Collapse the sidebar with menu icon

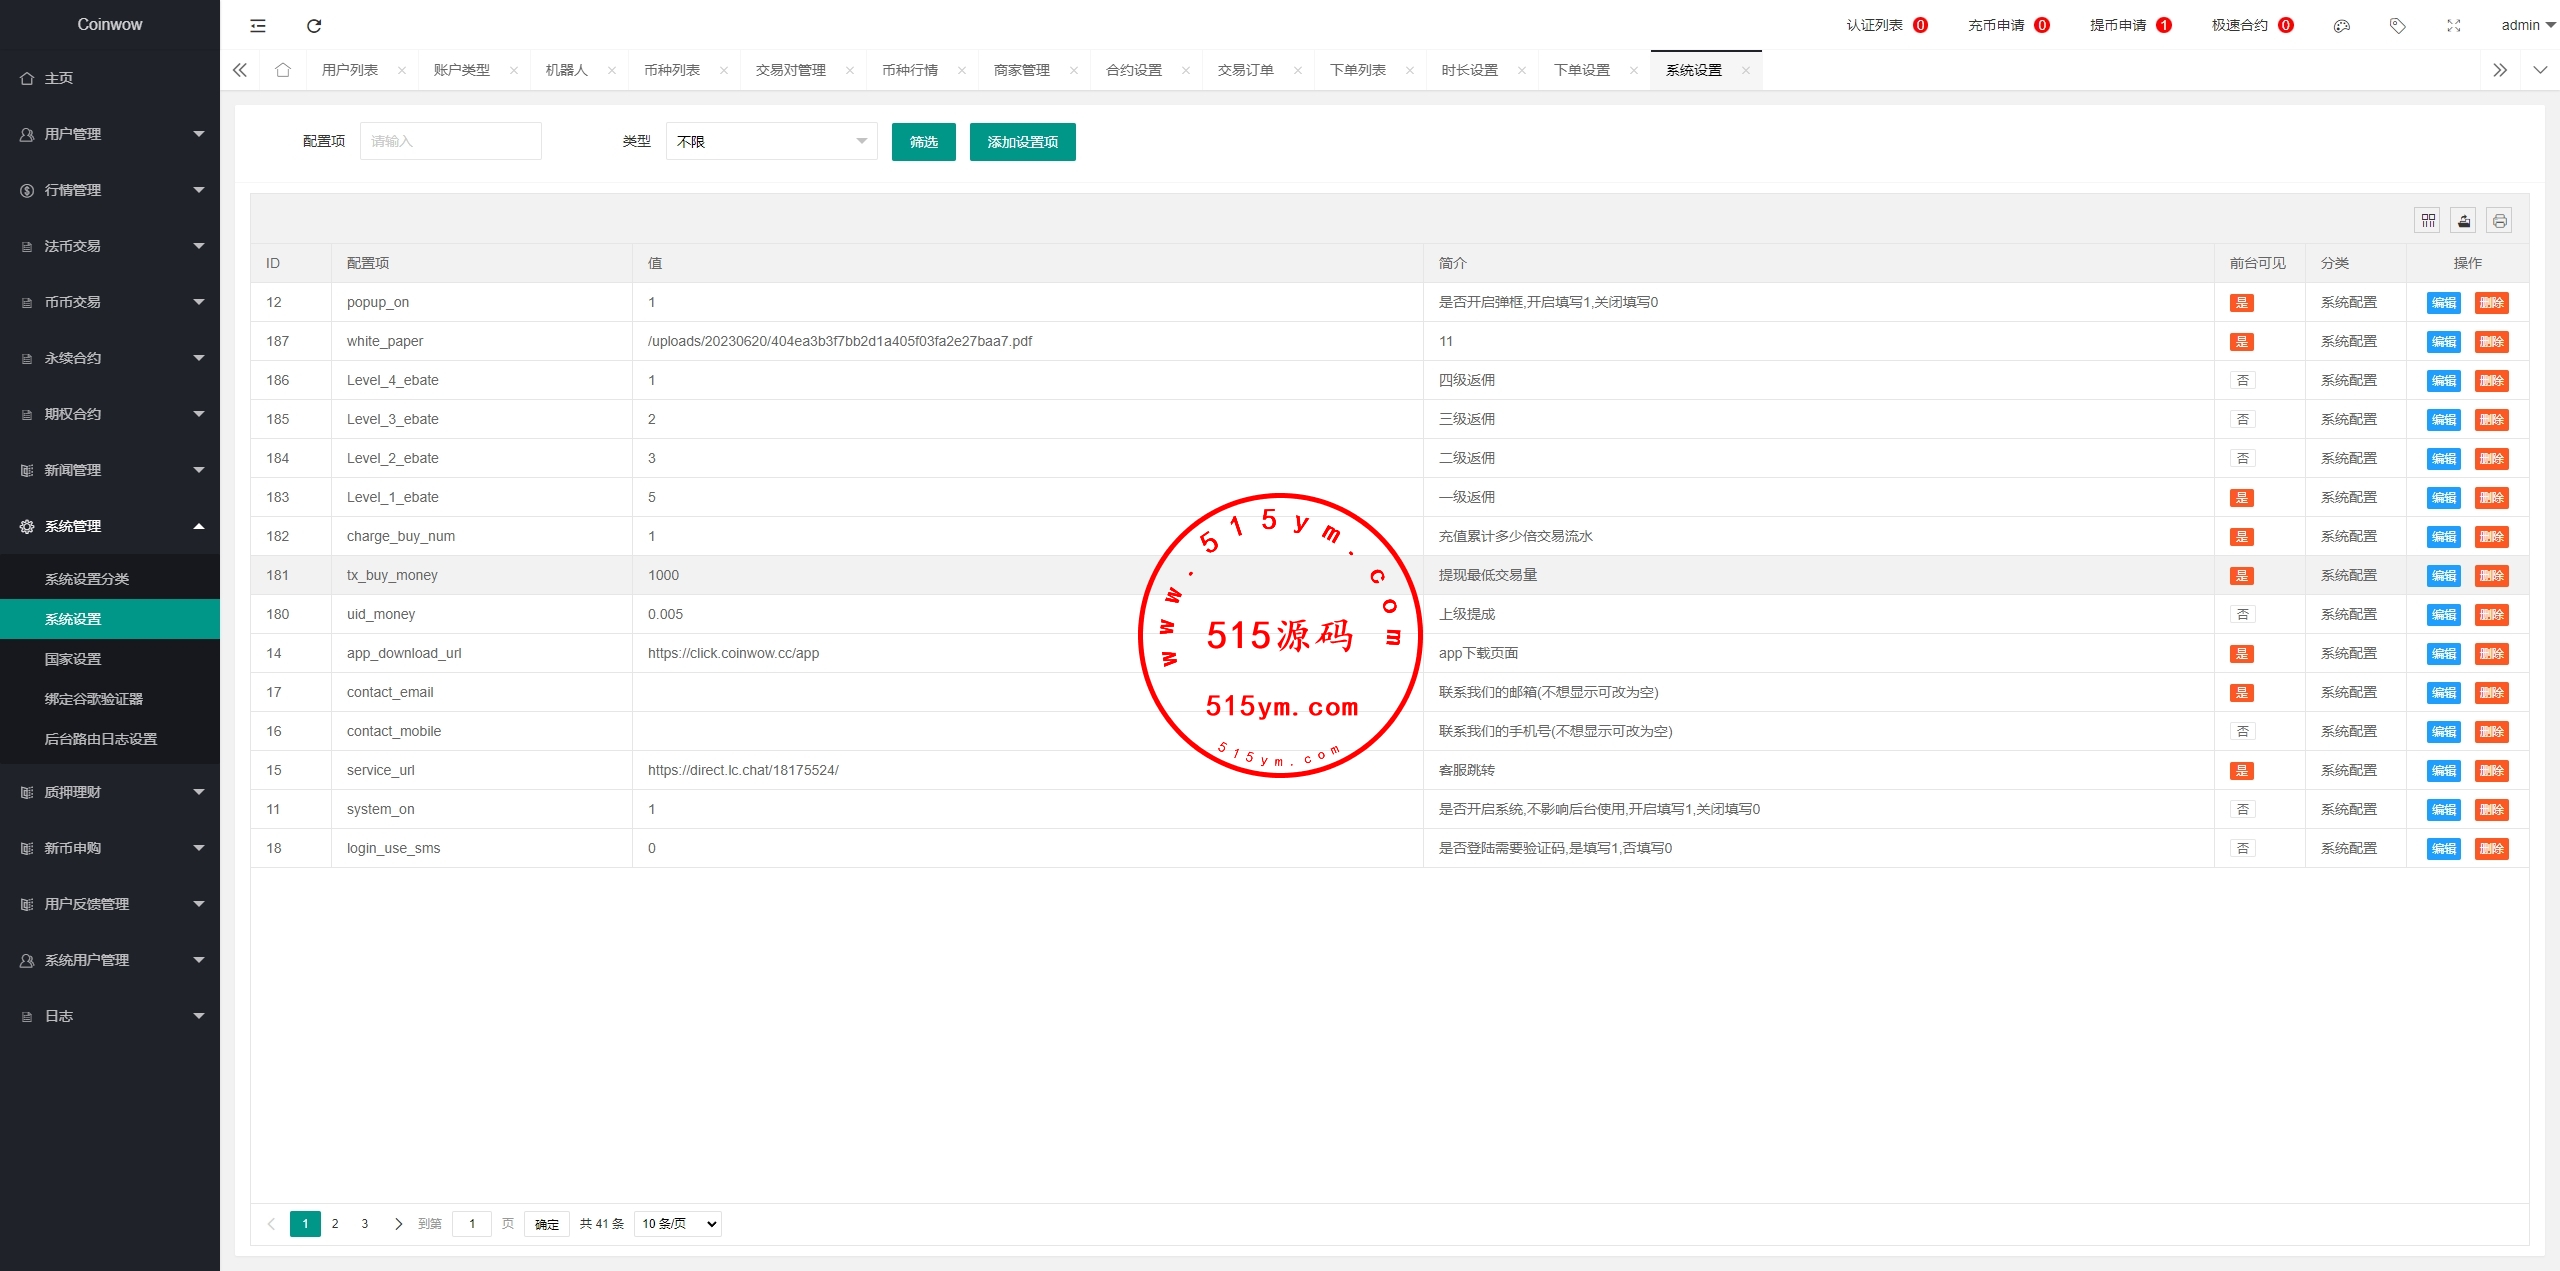(x=258, y=26)
